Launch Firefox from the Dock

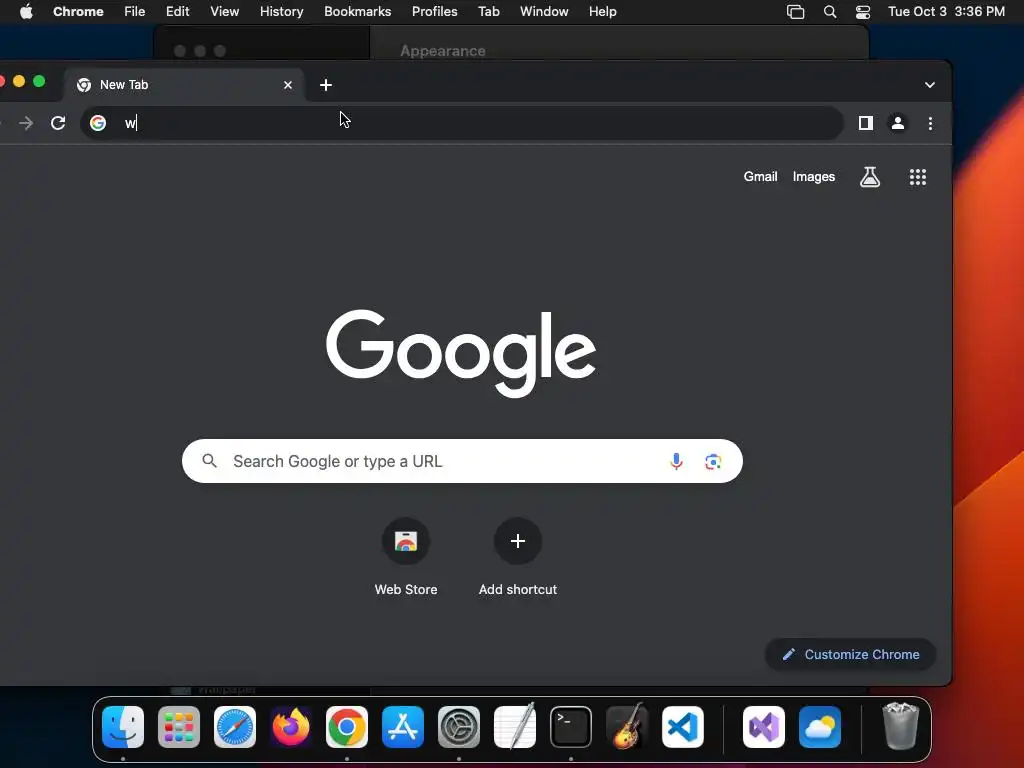pos(291,727)
